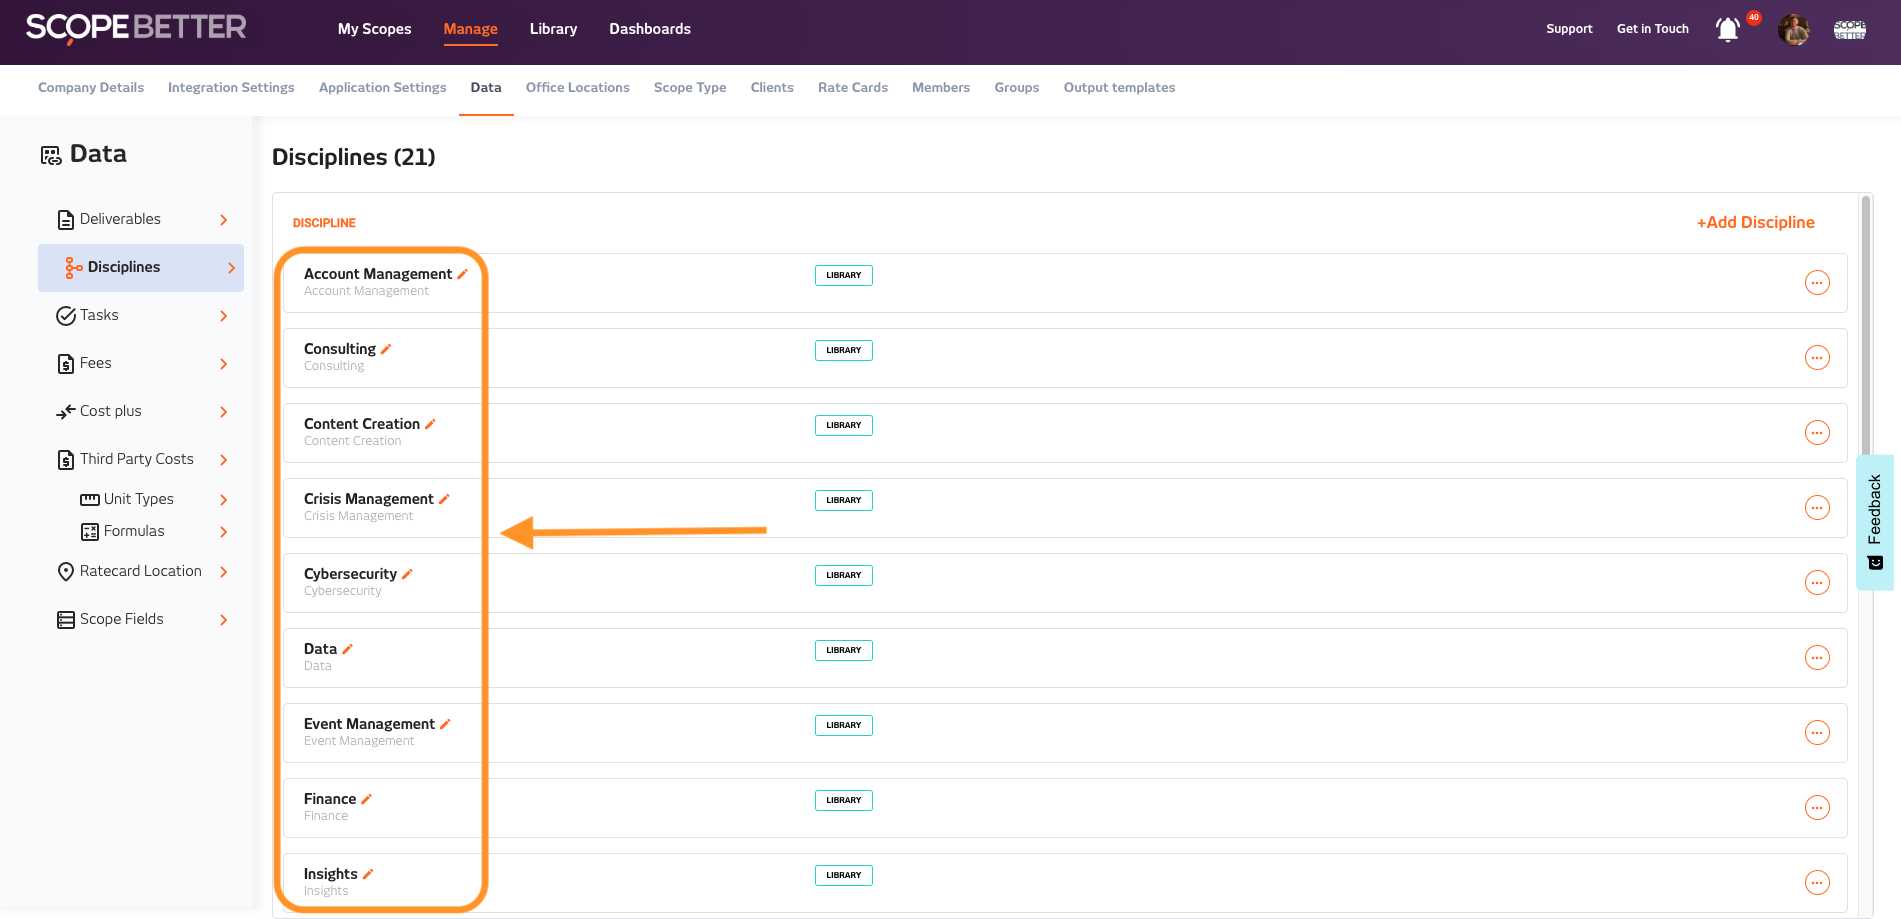Click the notification bell icon
Viewport: 1901px width, 919px height.
click(1727, 30)
